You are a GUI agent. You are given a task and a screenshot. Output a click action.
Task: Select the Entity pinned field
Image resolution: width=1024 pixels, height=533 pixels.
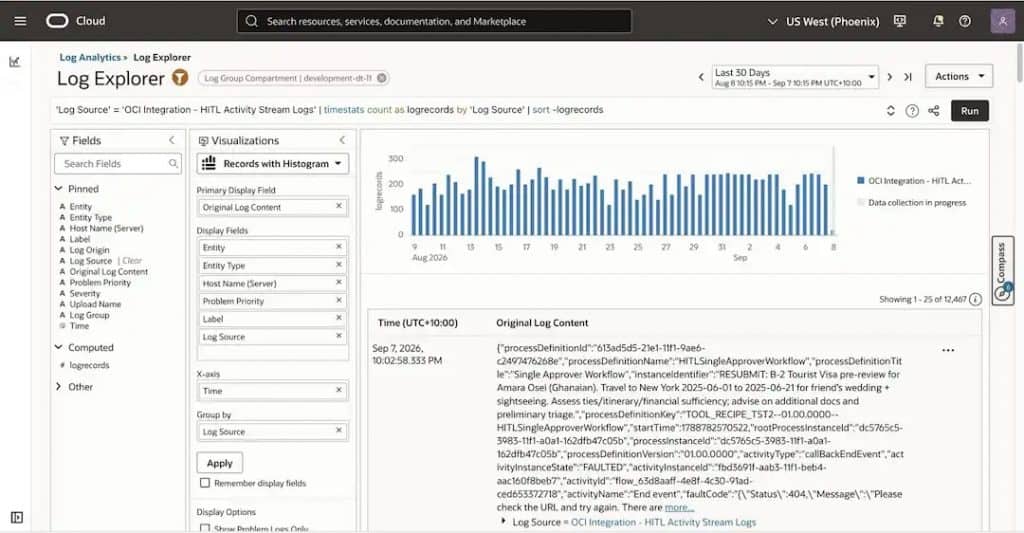[81, 206]
